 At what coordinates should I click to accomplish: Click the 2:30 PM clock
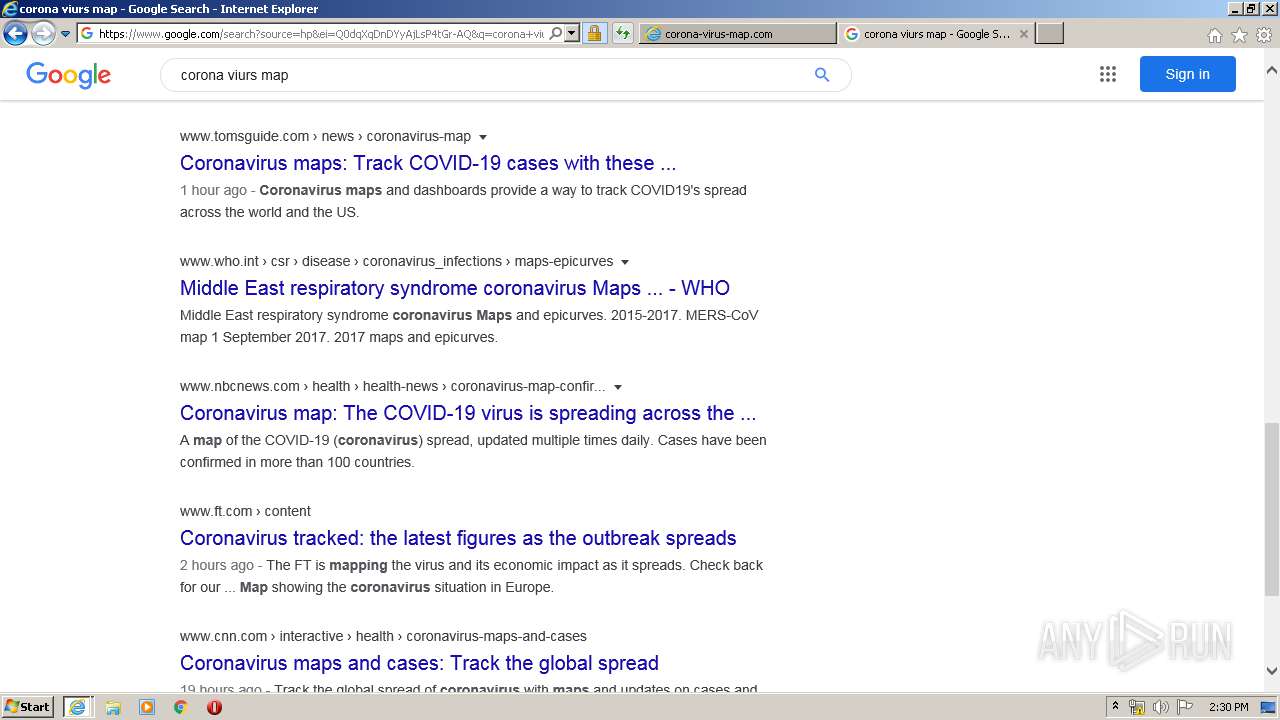(1229, 707)
